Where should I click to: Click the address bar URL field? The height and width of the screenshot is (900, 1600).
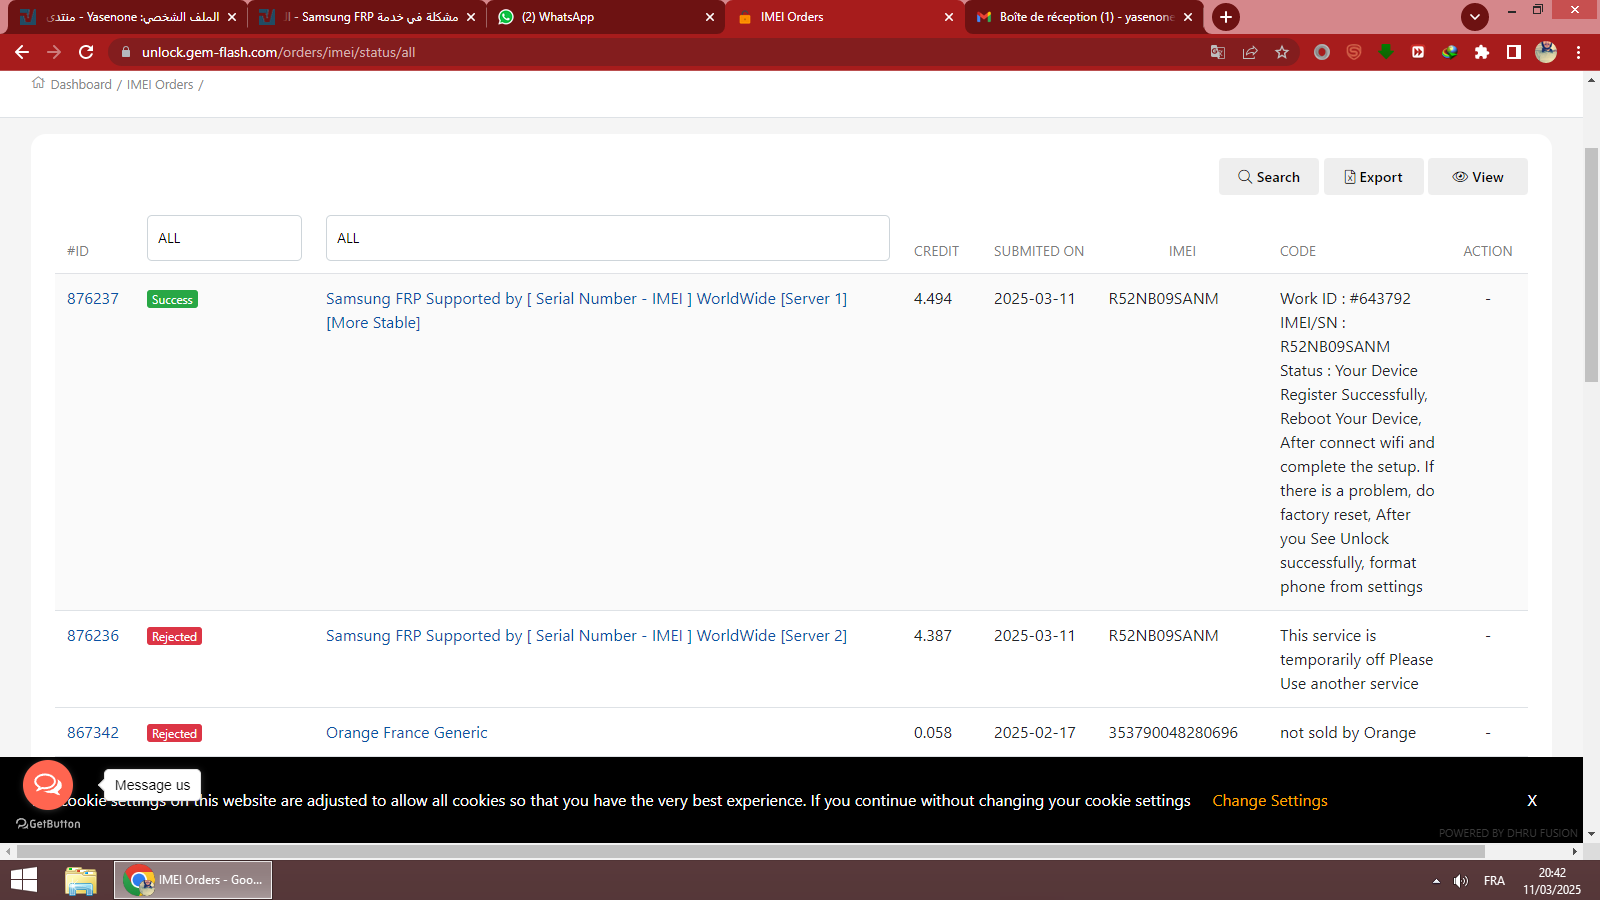[x=660, y=52]
